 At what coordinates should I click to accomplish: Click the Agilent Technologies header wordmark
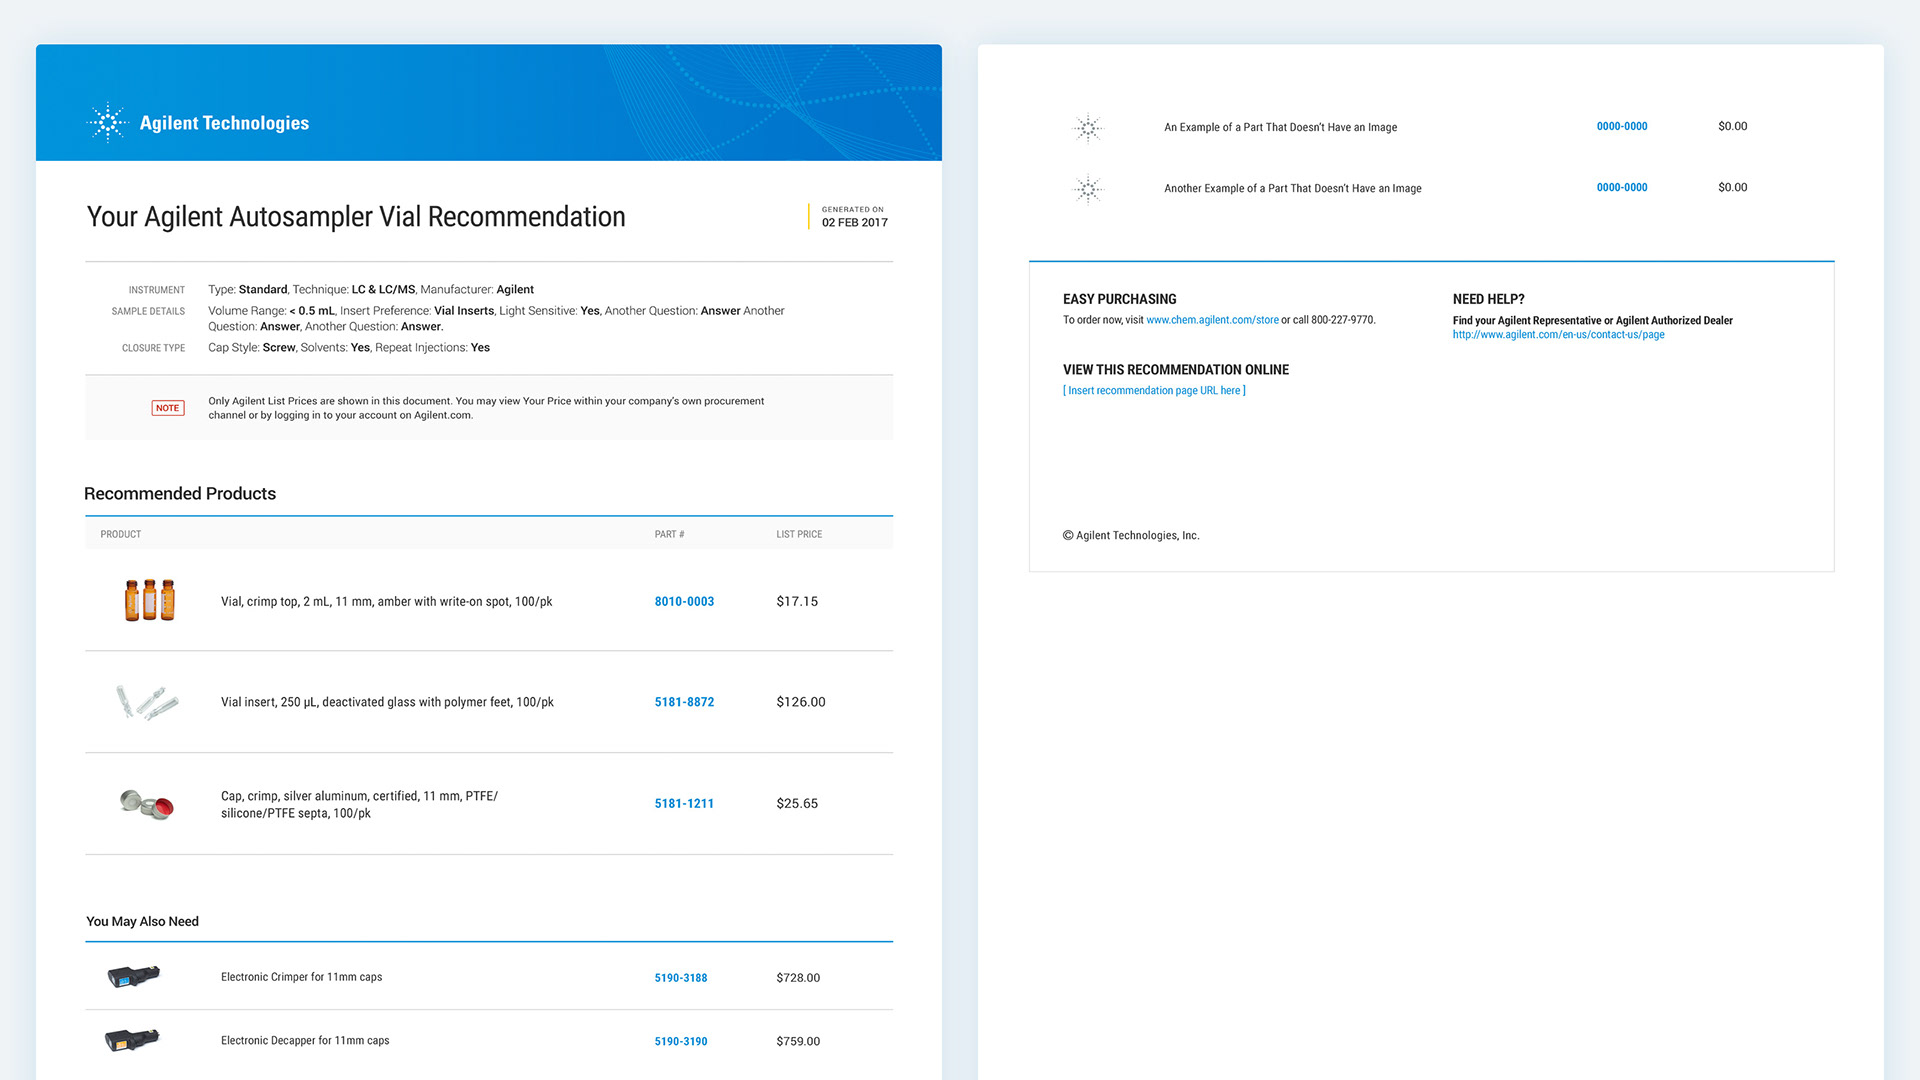224,123
